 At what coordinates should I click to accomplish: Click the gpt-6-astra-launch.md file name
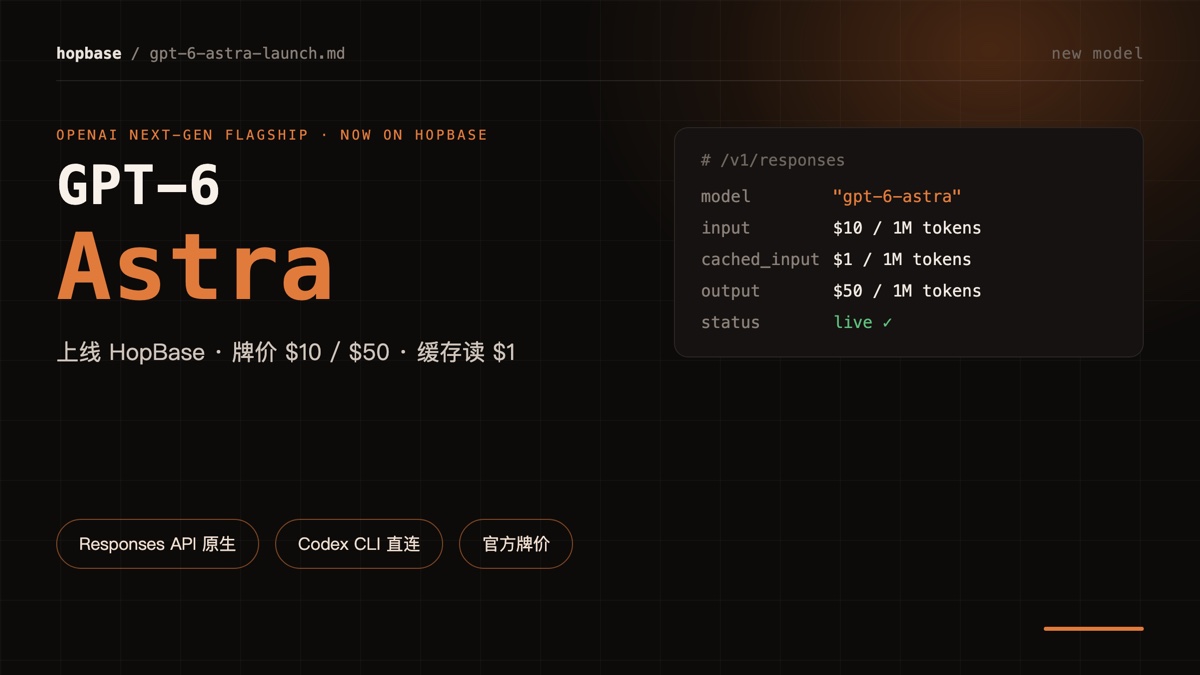pos(247,54)
